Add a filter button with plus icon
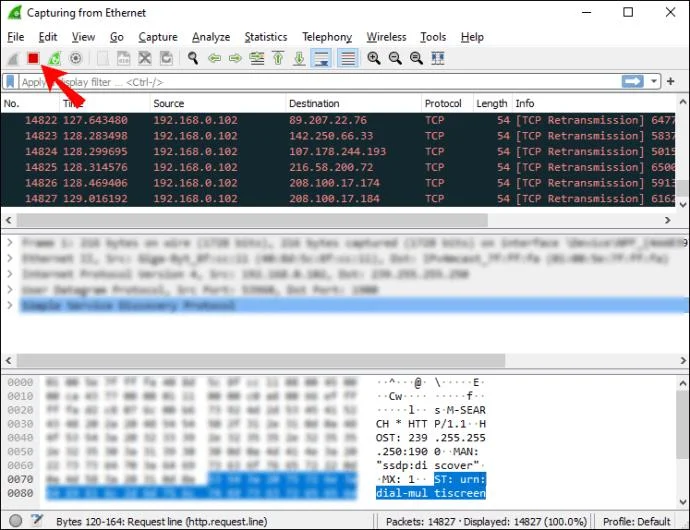This screenshot has width=690, height=530. pyautogui.click(x=671, y=81)
